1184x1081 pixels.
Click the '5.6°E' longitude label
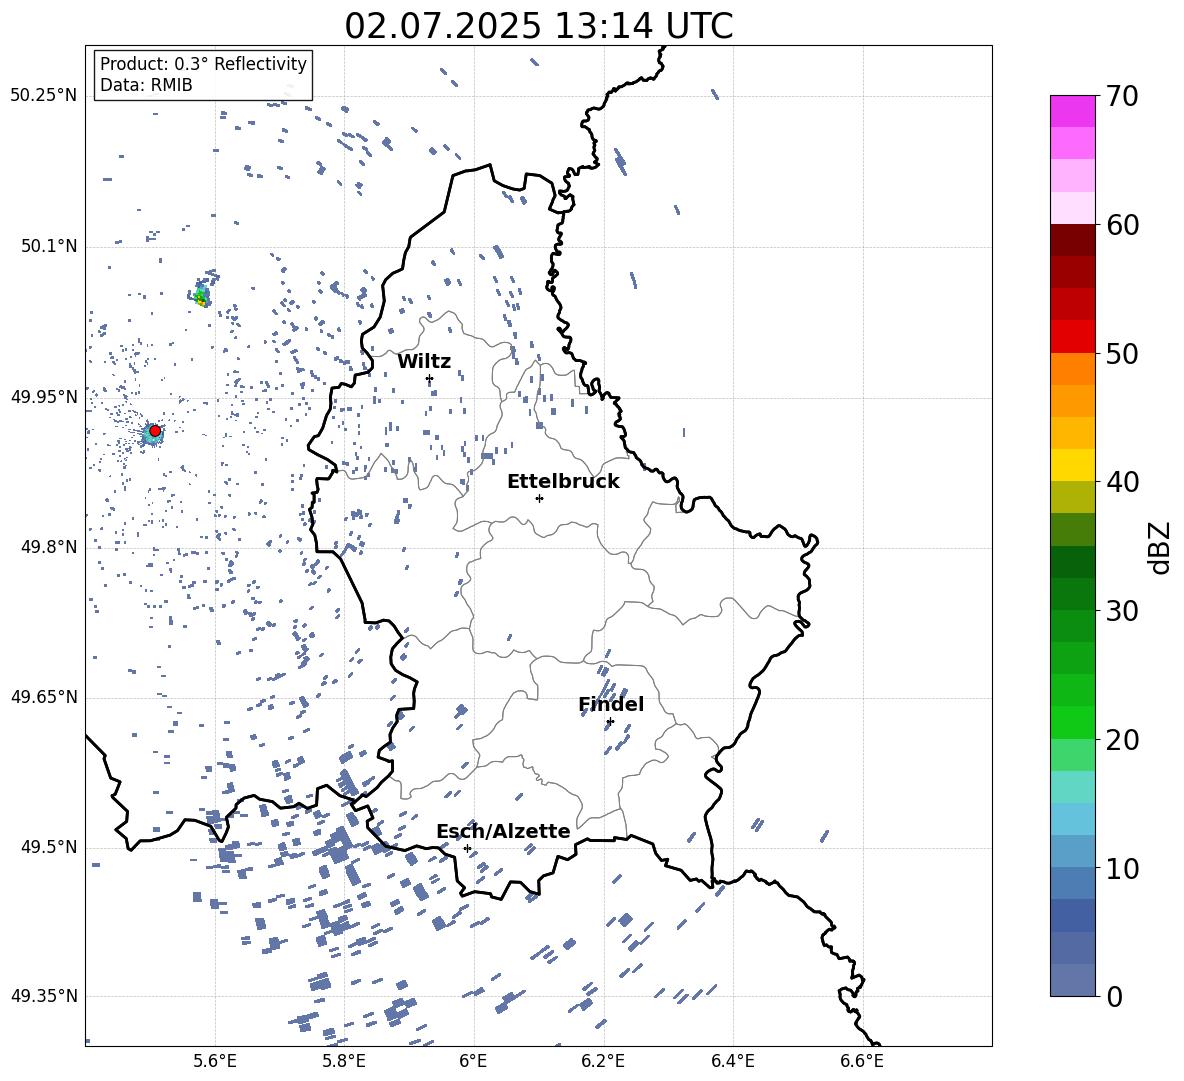(215, 1061)
